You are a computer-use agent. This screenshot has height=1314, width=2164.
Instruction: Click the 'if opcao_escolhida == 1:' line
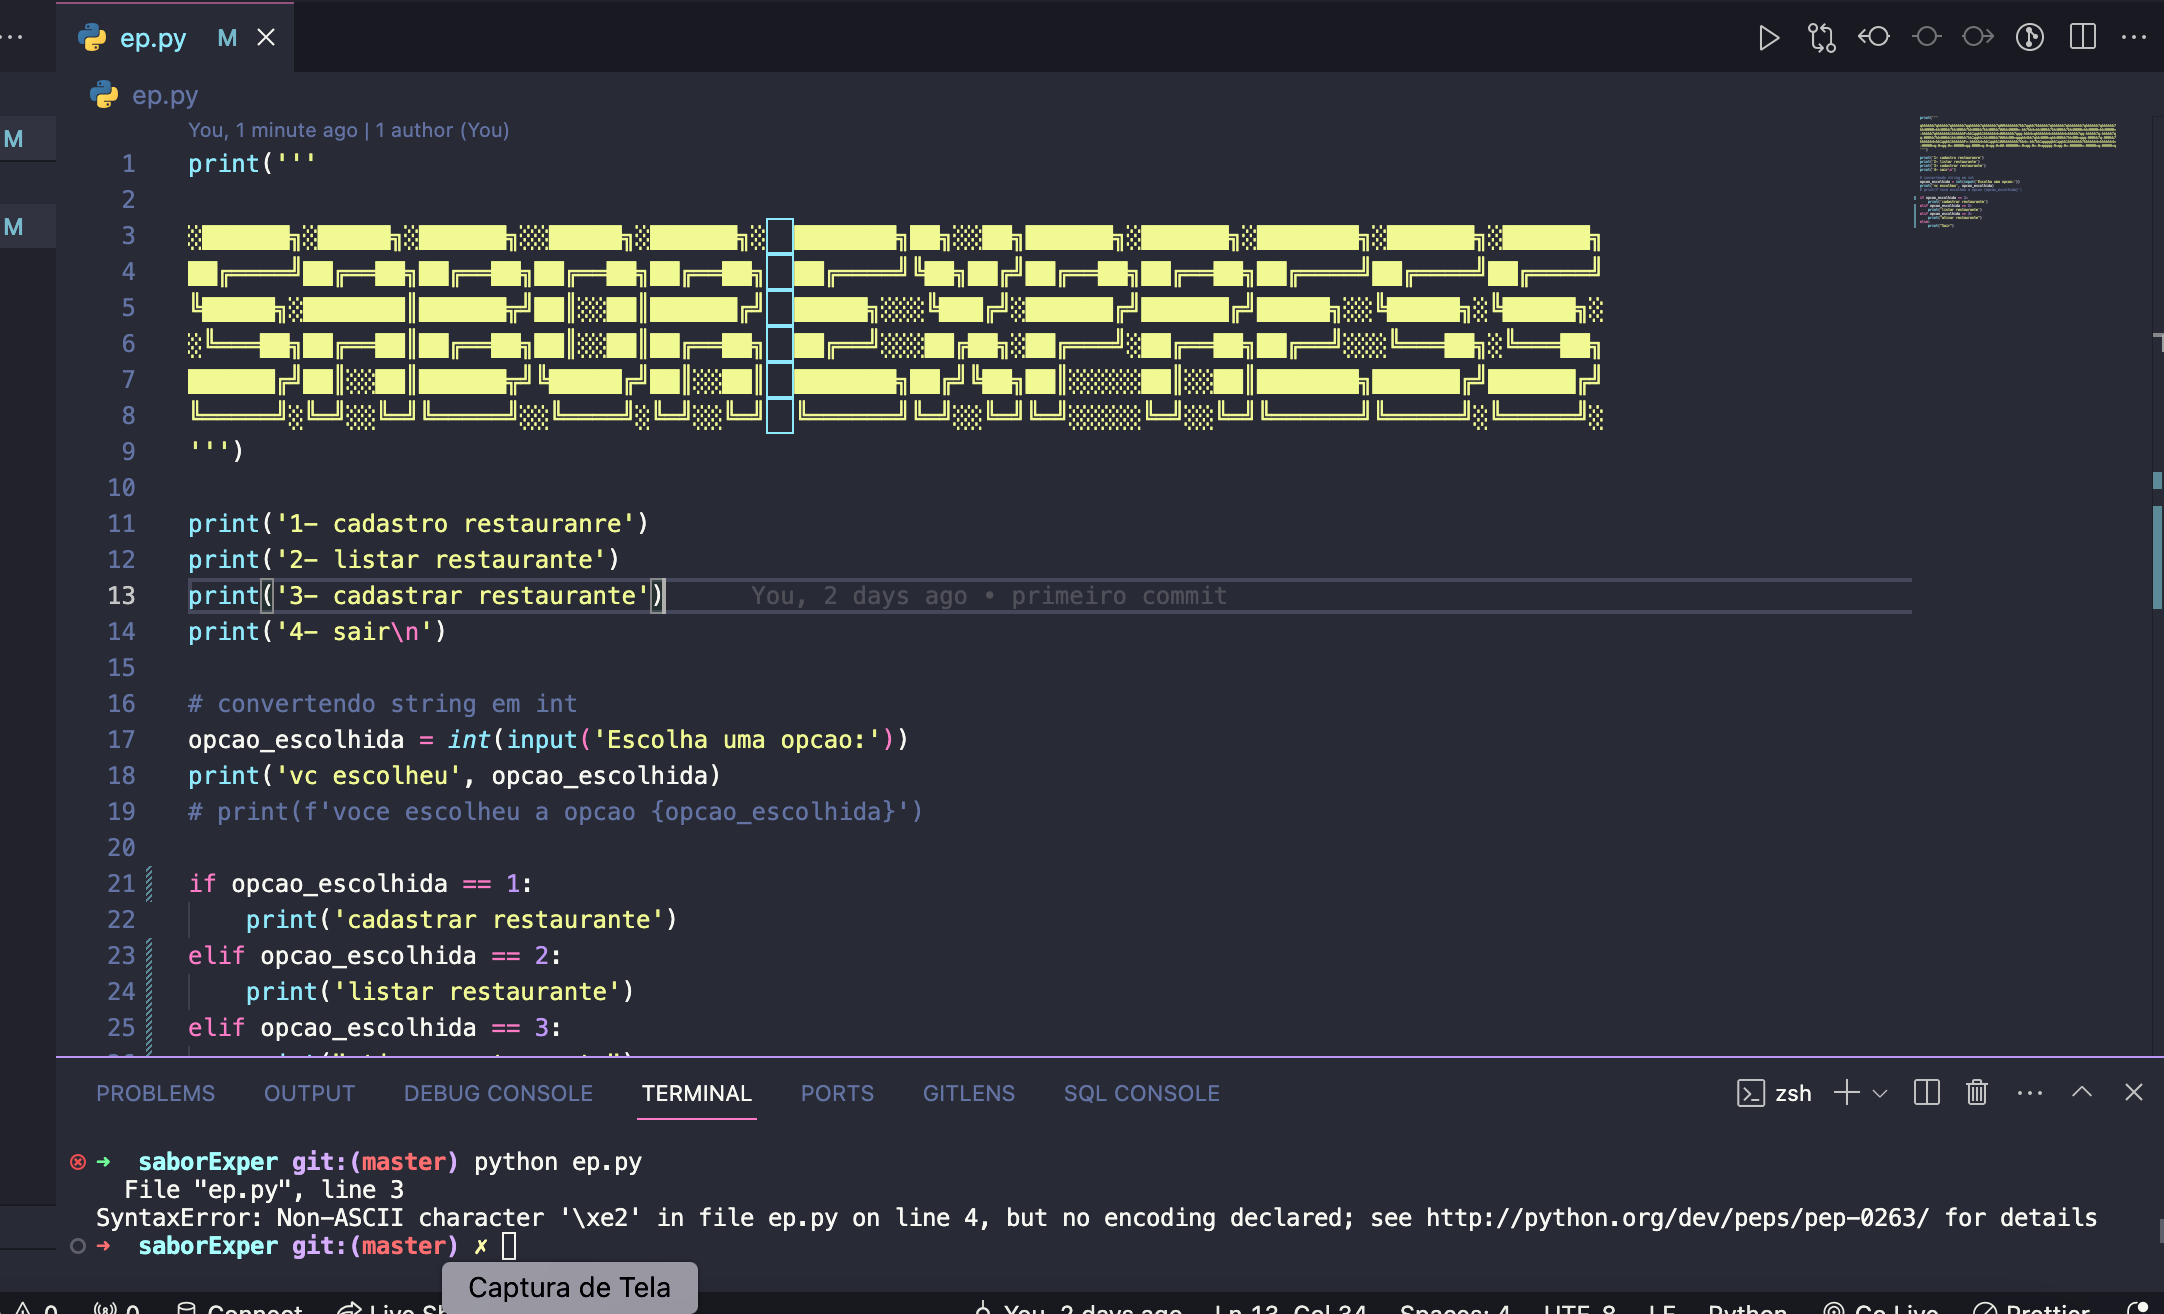pos(360,884)
